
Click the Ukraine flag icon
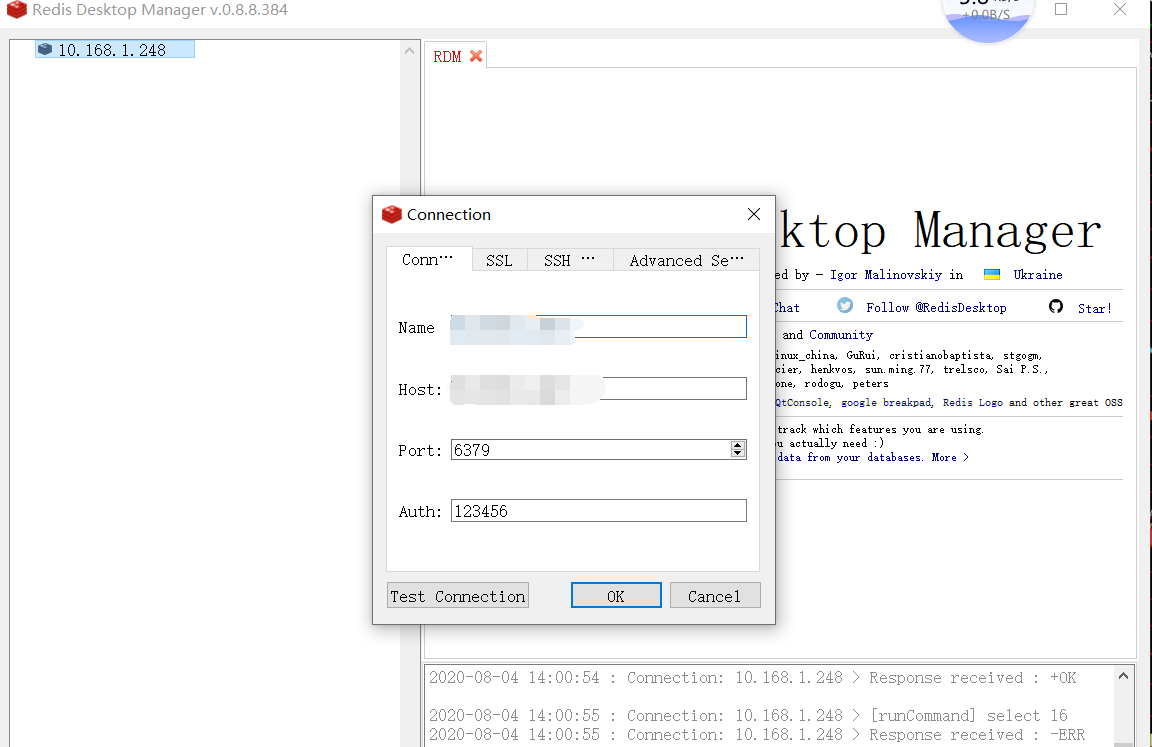[x=992, y=275]
